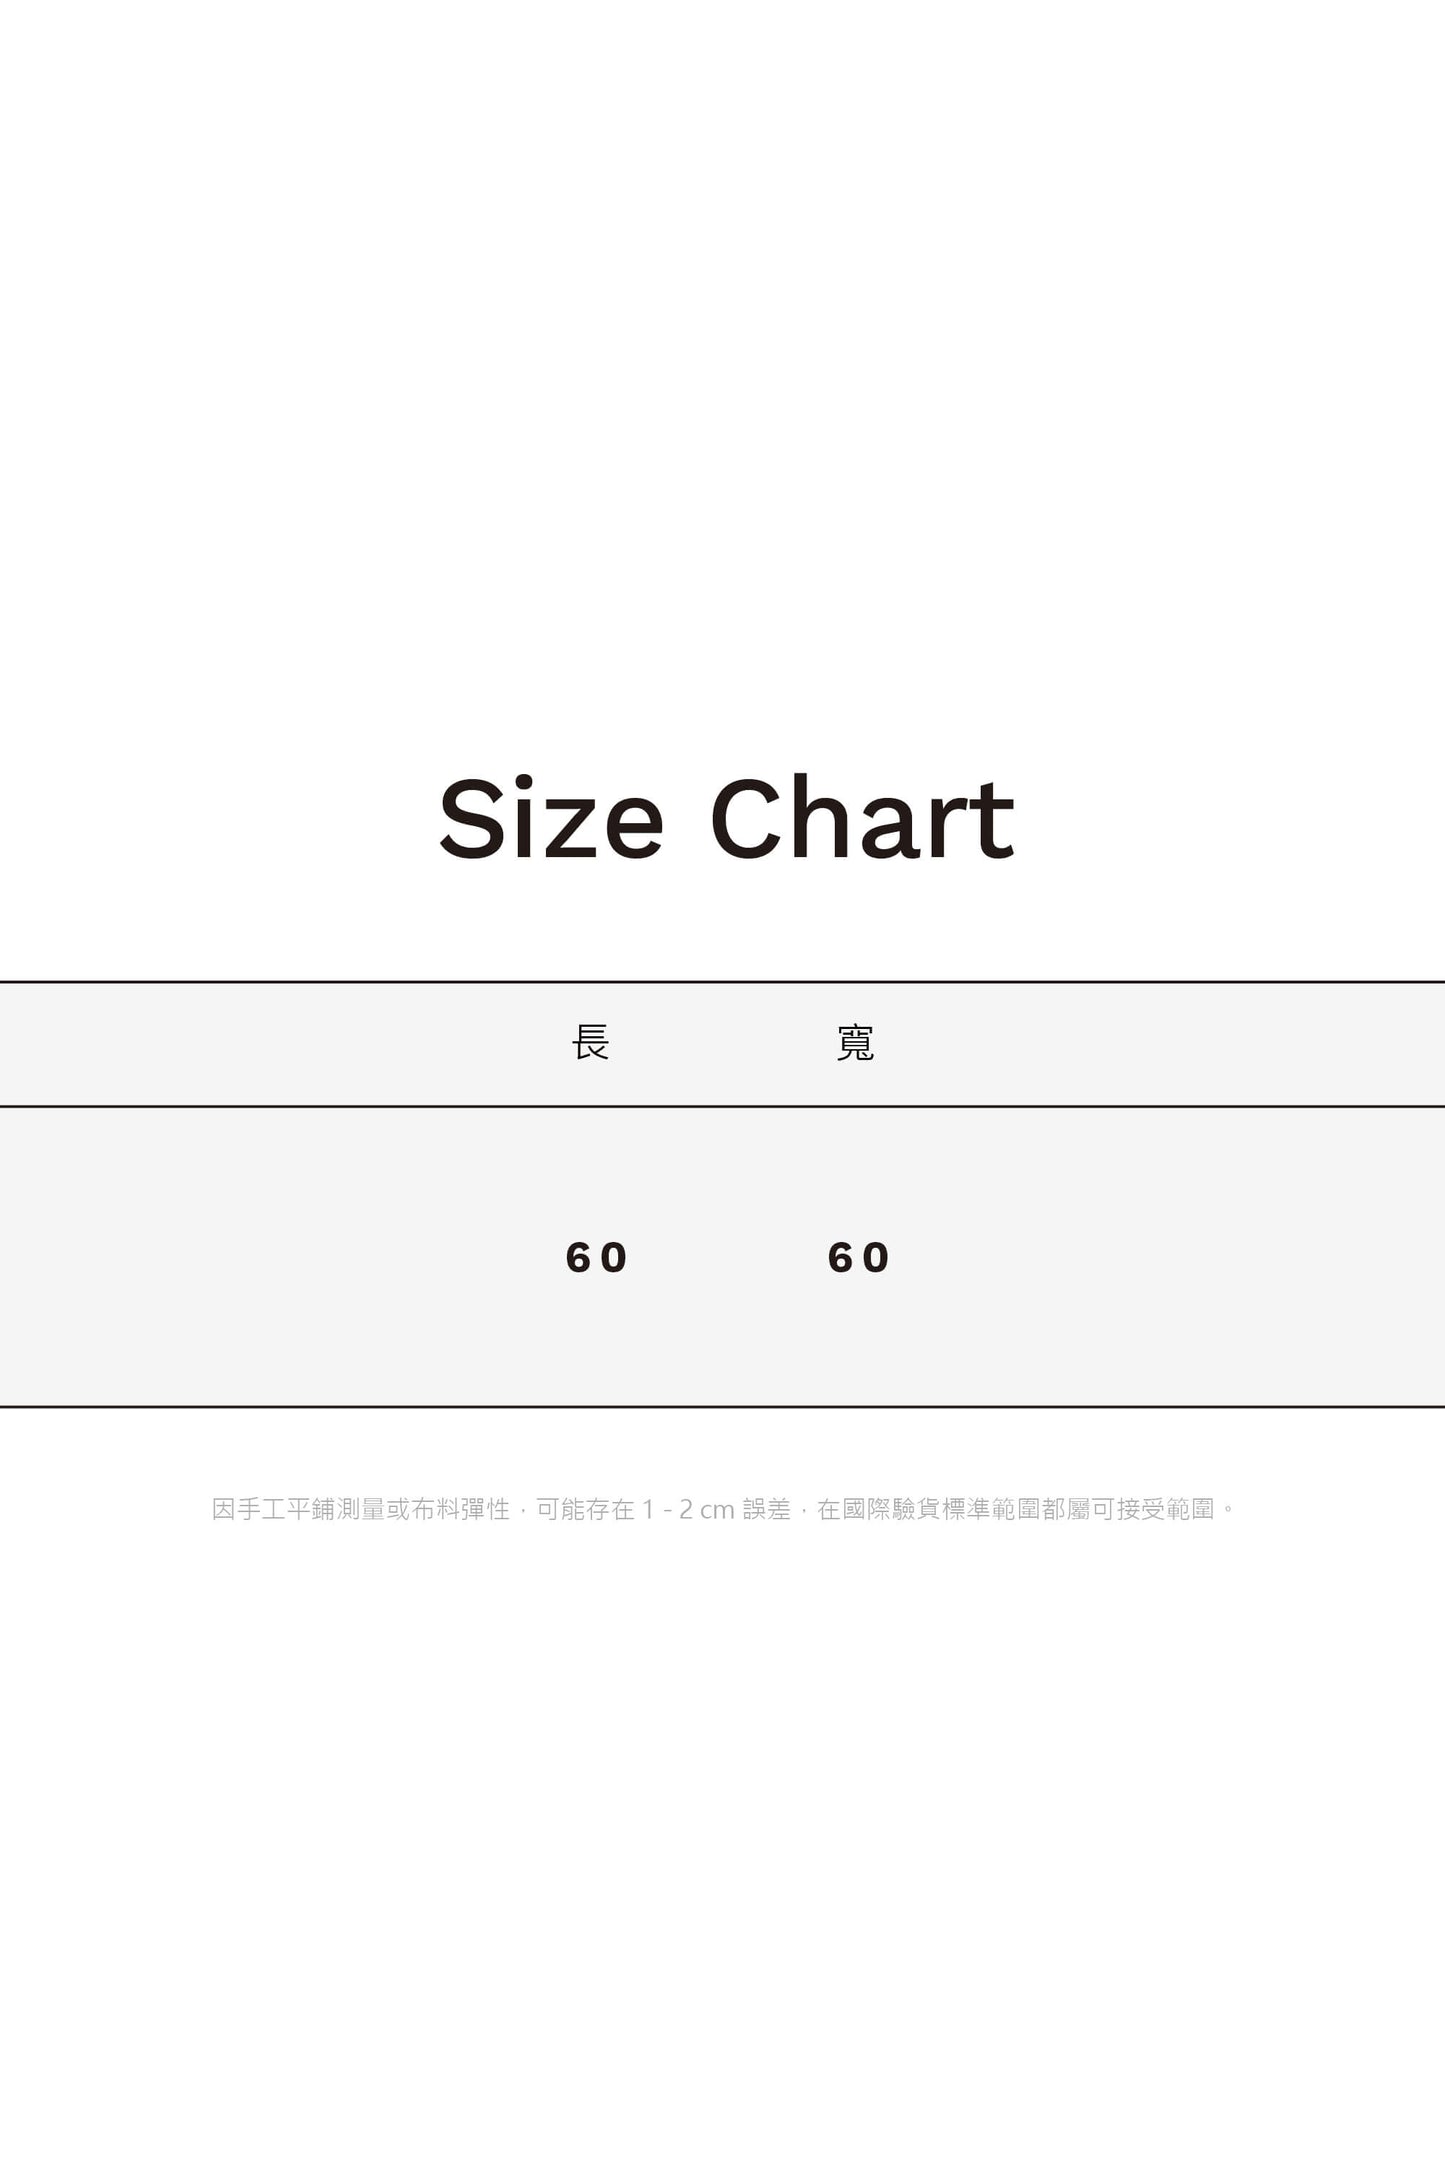Click the divider line below the header row
The width and height of the screenshot is (1445, 2167).
coord(722,1106)
